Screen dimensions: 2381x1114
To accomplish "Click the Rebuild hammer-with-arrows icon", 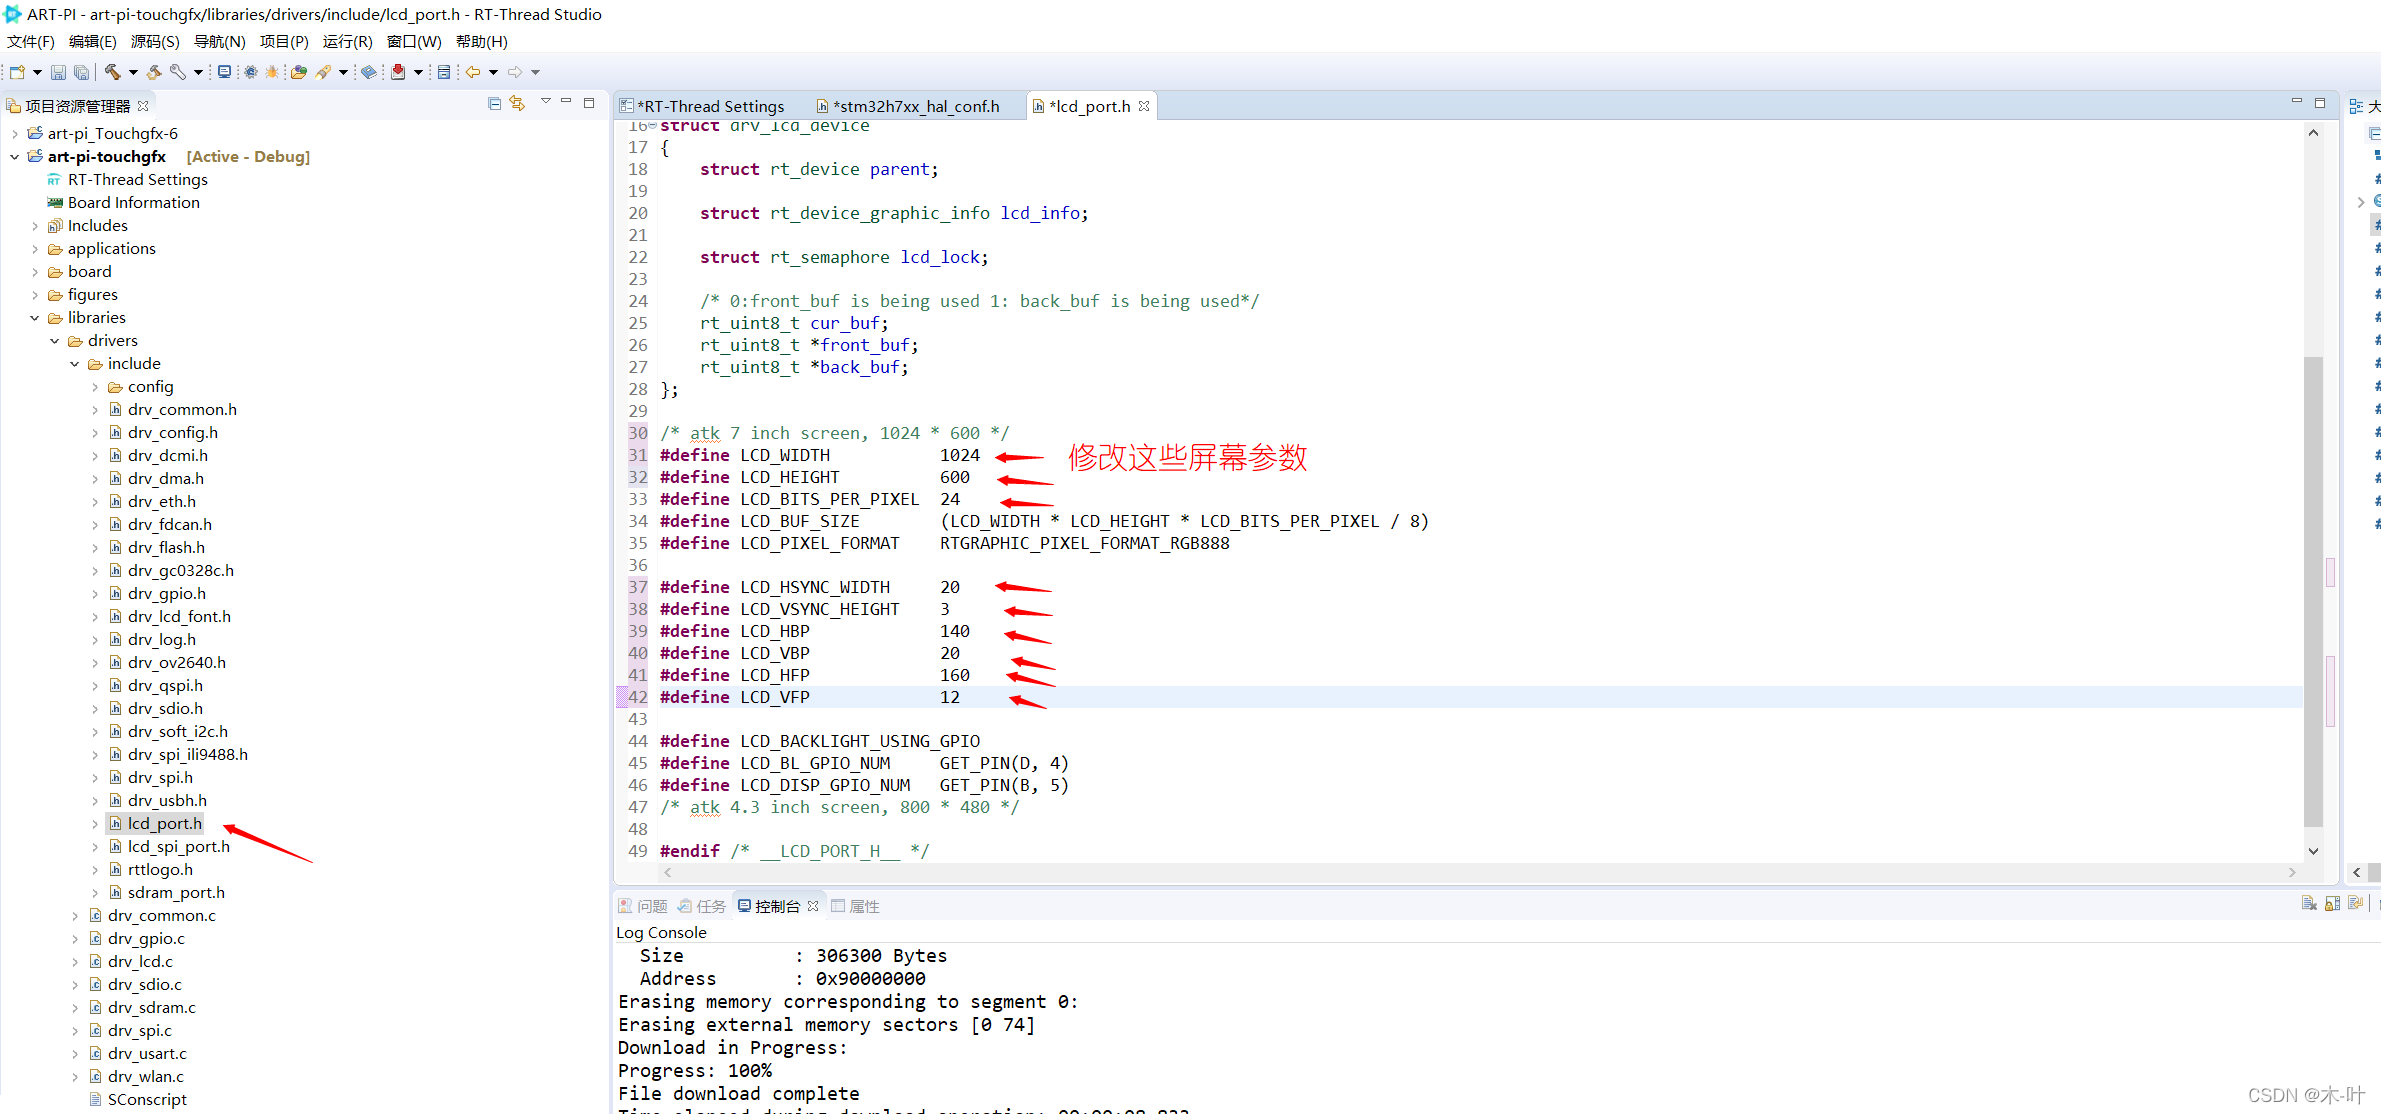I will click(154, 72).
